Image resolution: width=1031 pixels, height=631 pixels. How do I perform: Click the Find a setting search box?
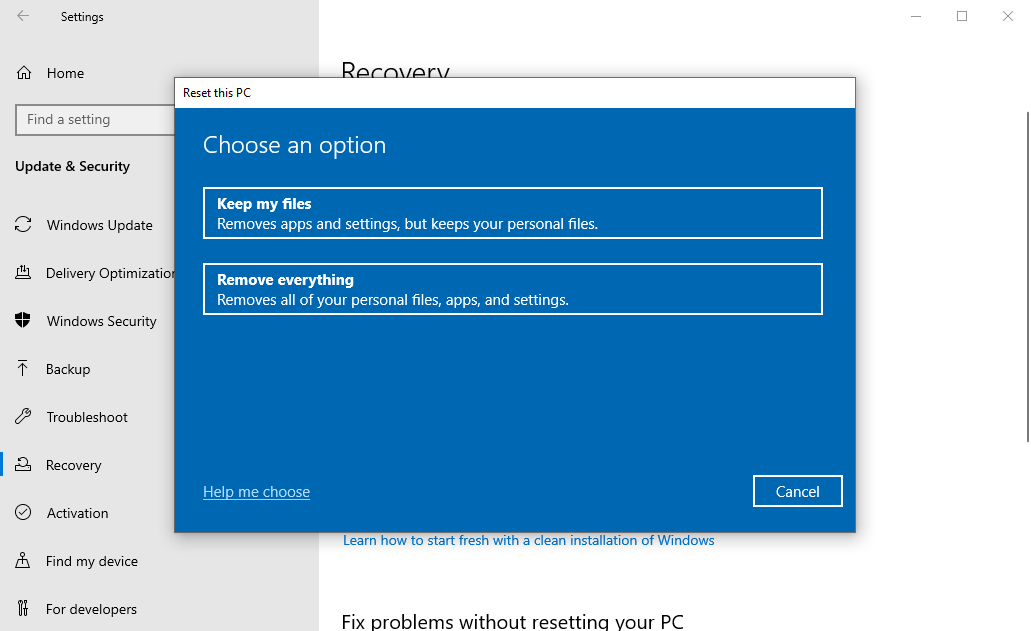click(x=95, y=120)
